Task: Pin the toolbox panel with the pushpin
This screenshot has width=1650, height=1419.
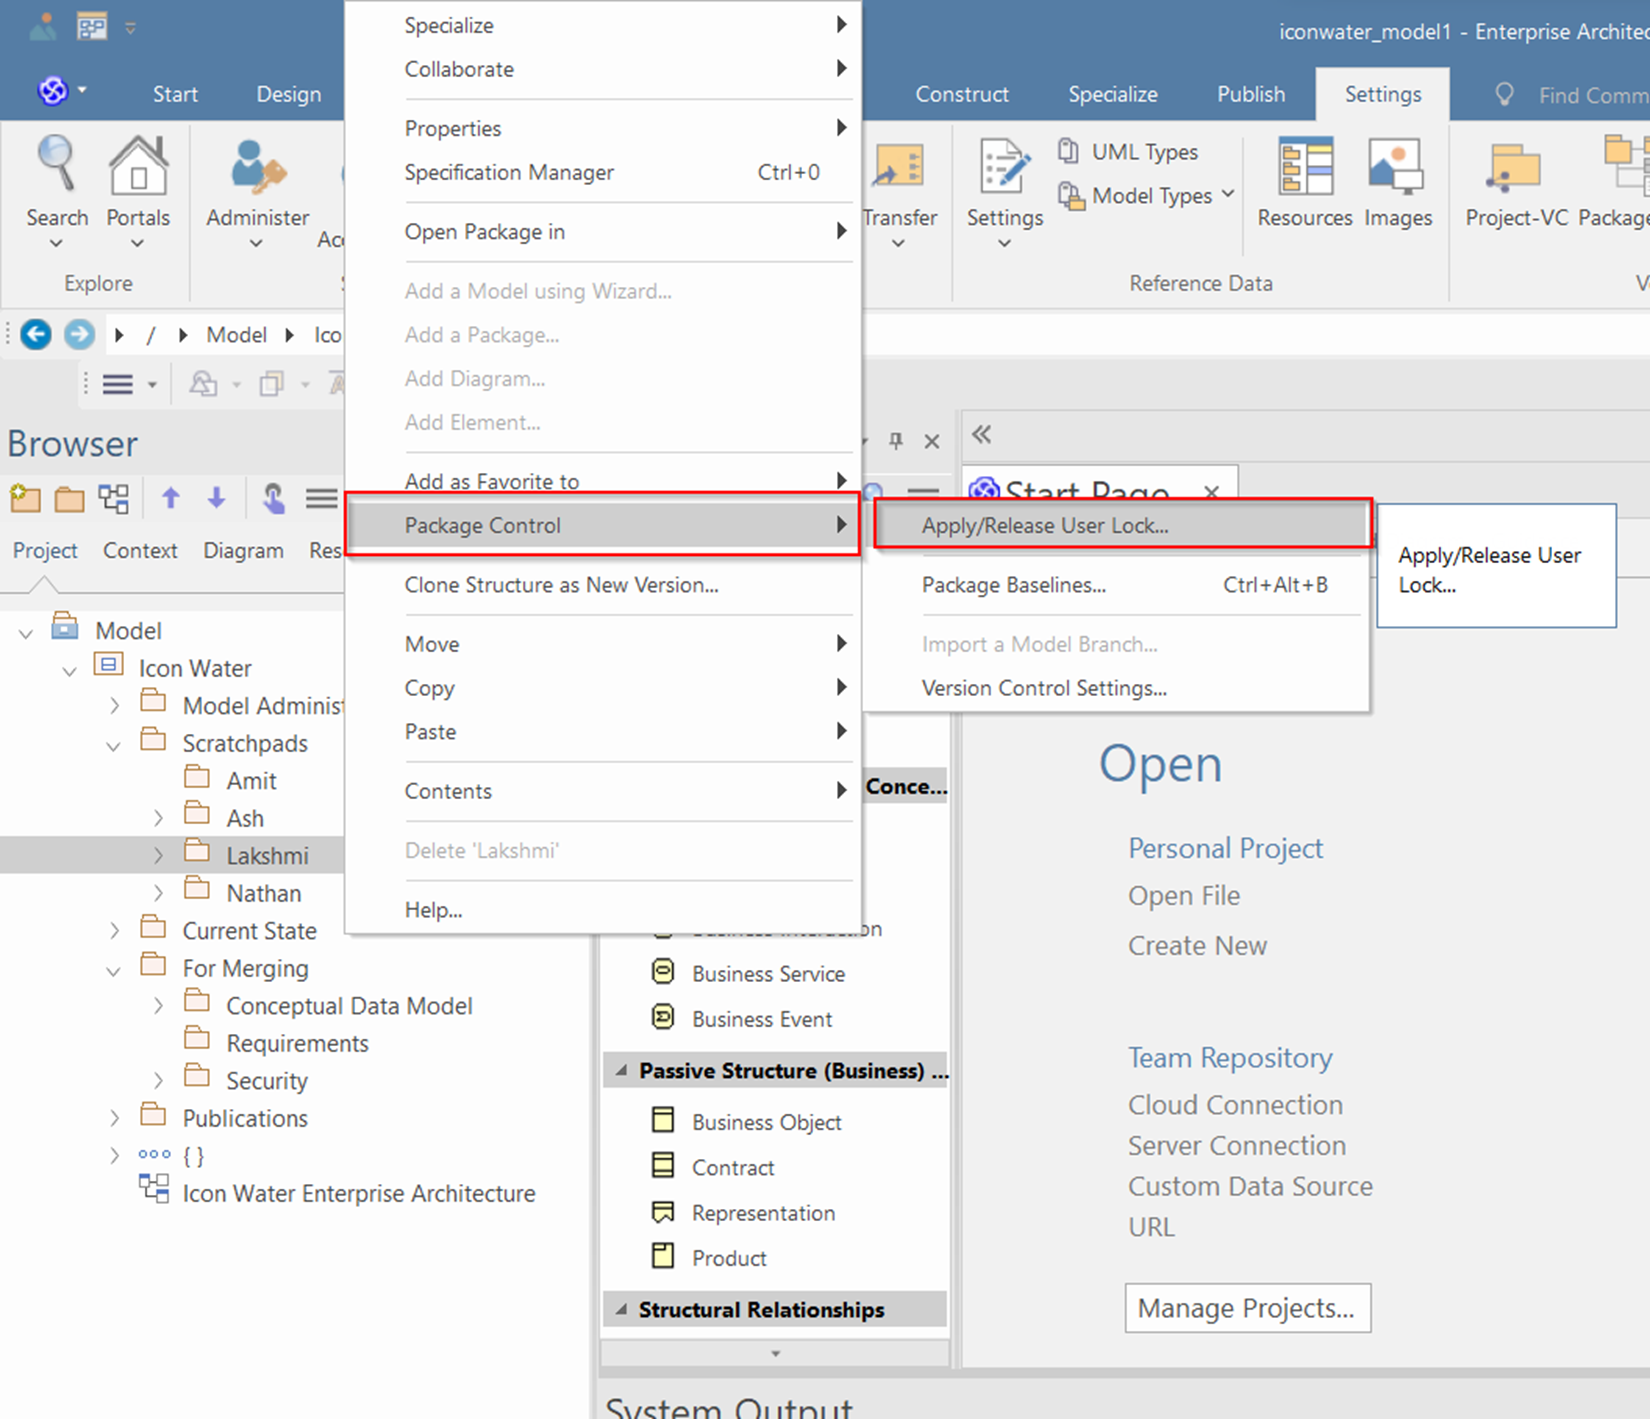Action: click(896, 440)
